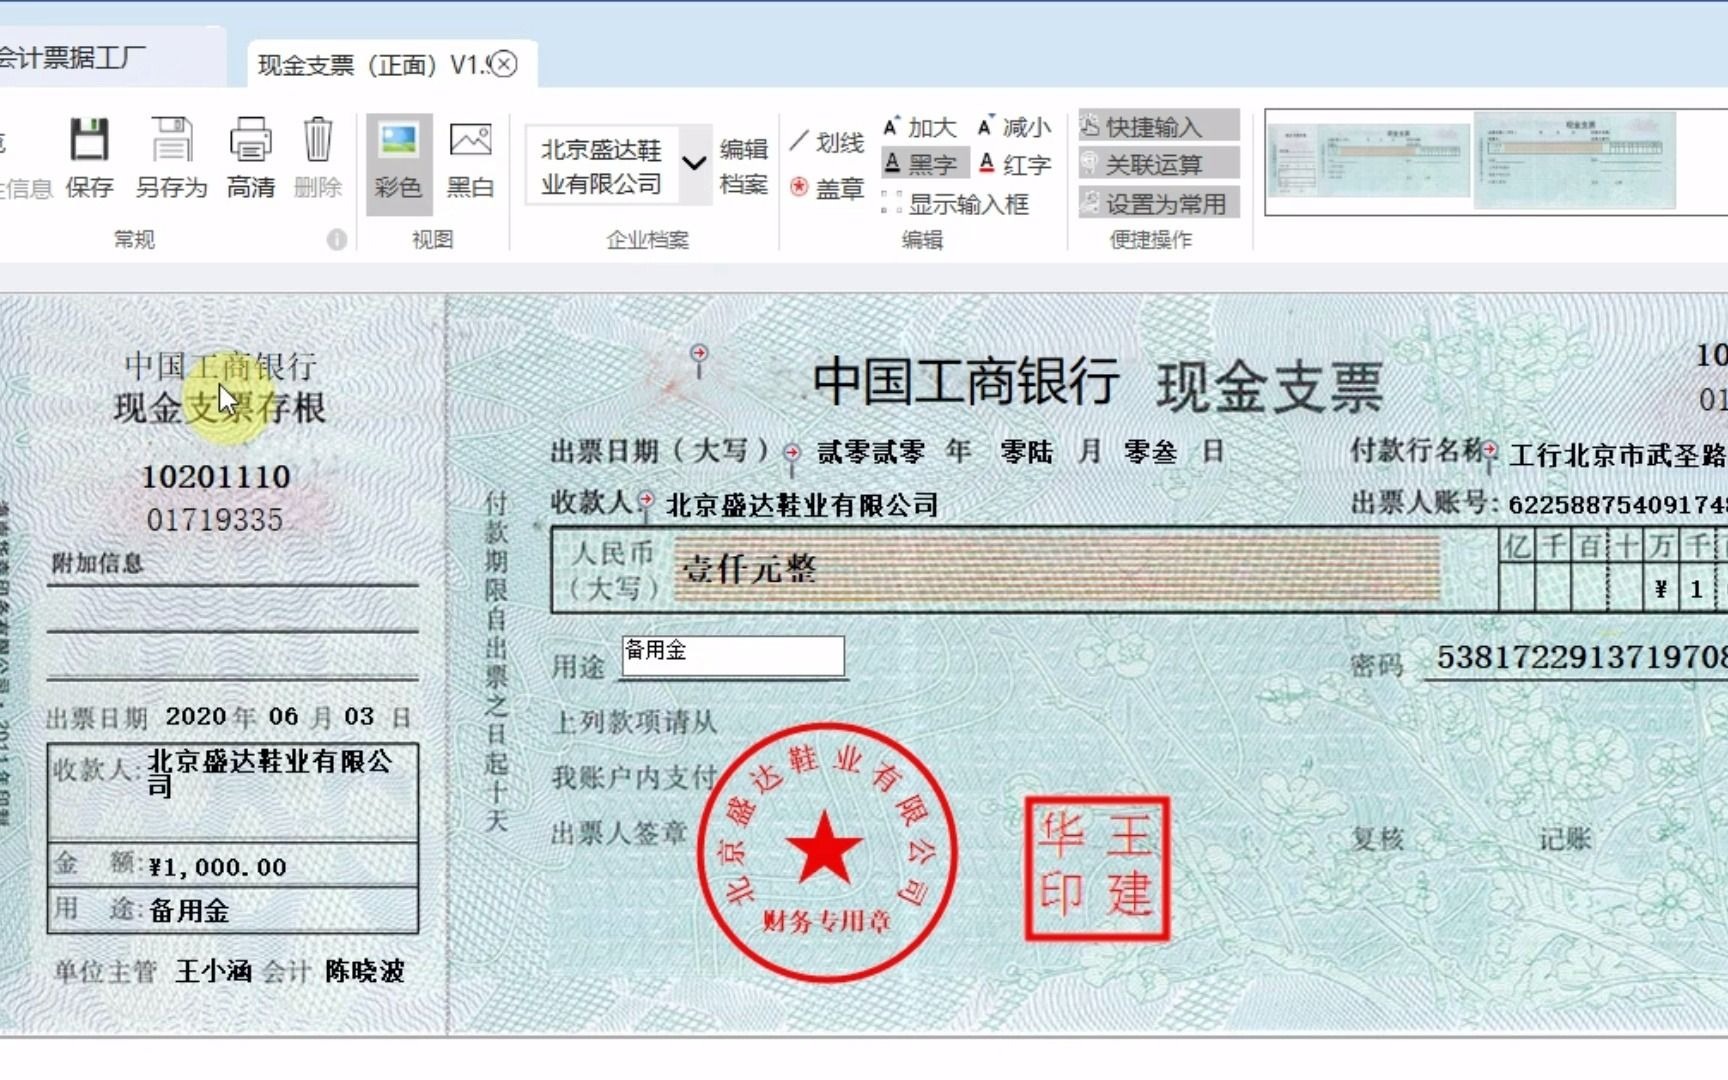Click the stub purpose 备用金

point(189,911)
